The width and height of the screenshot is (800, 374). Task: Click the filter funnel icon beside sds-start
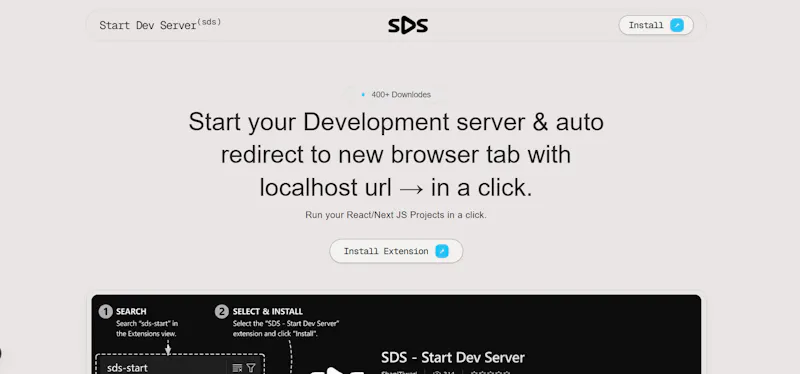[251, 368]
